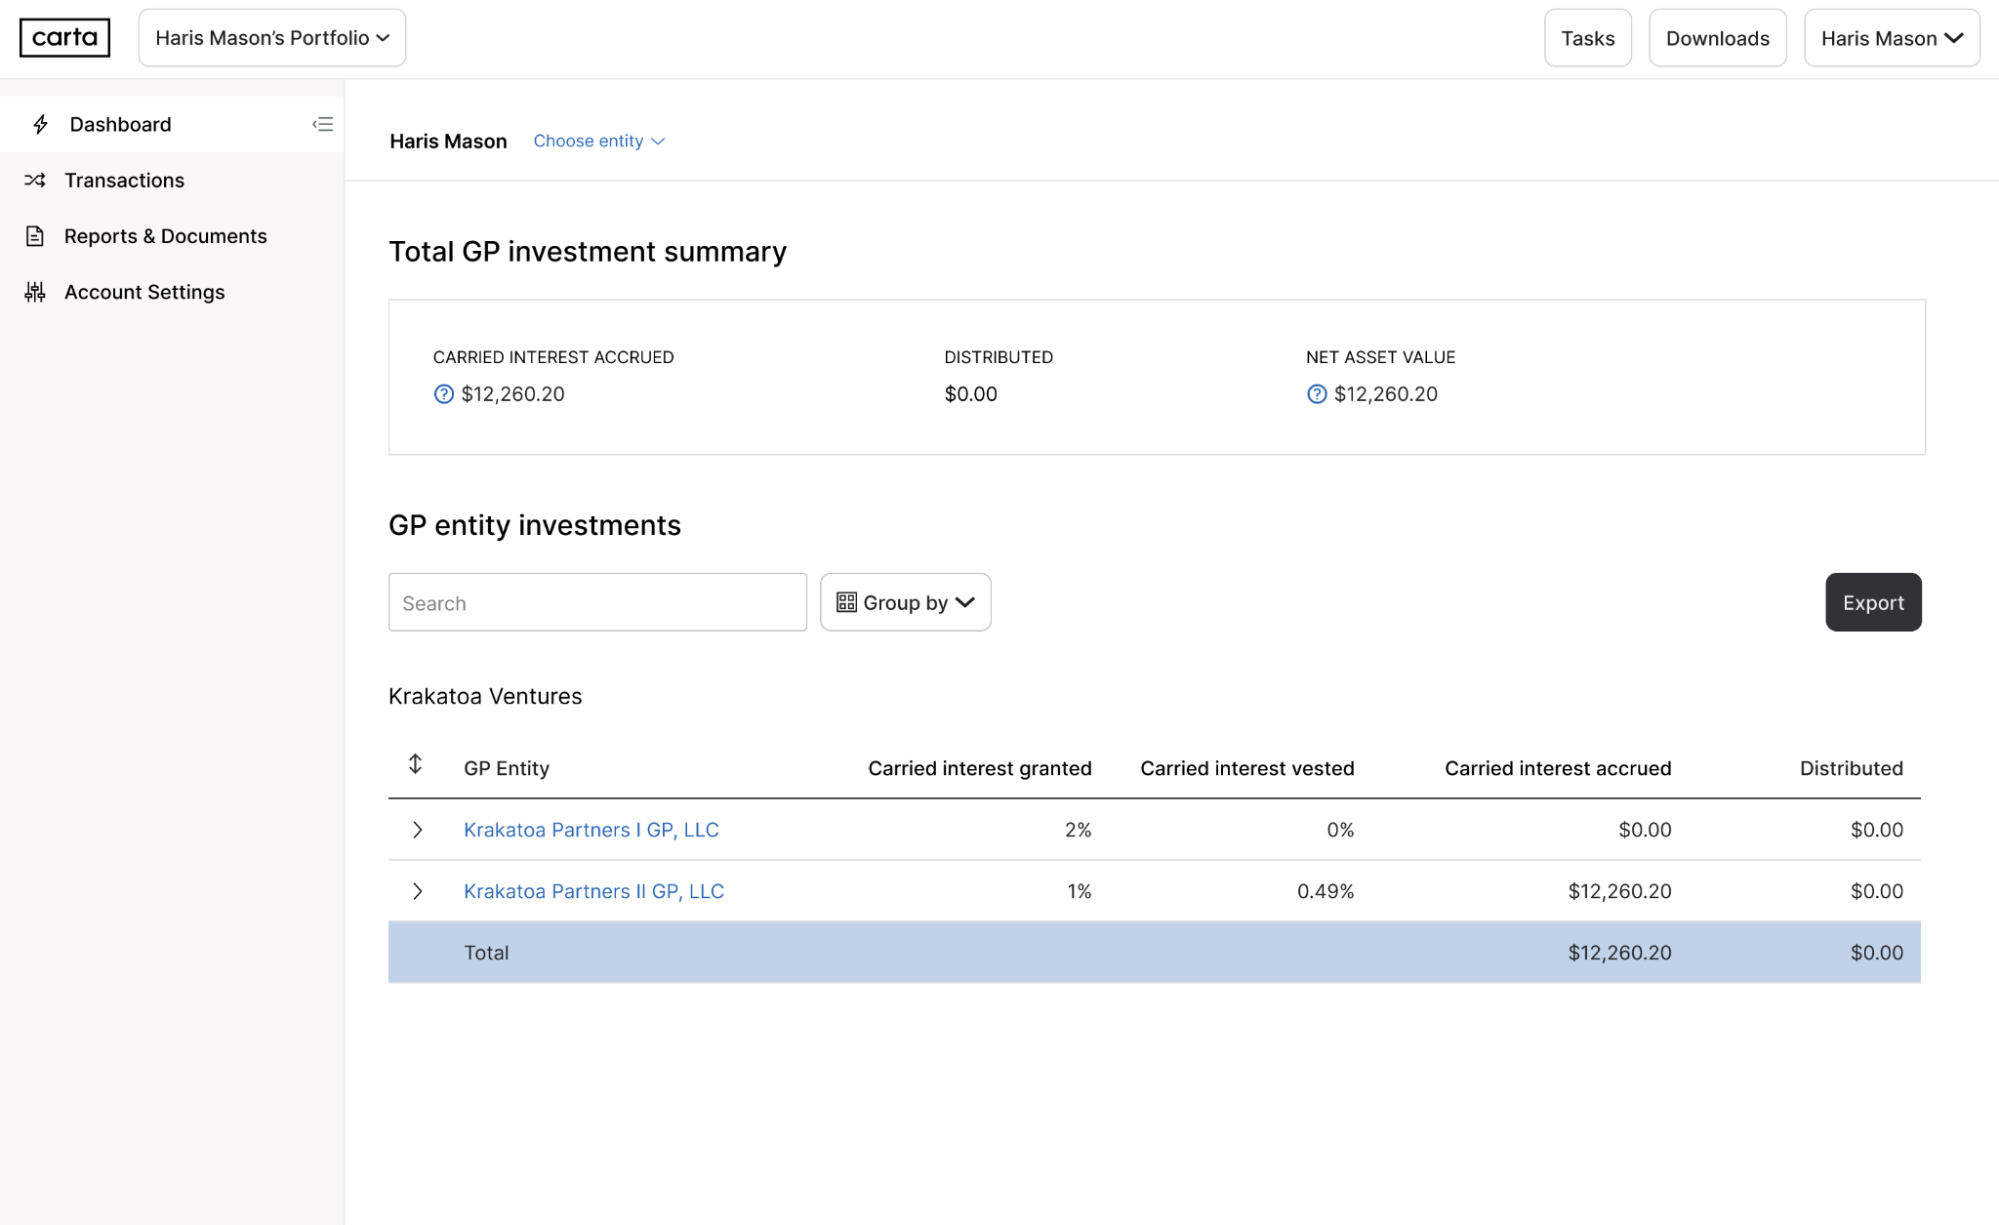Open Haris Mason's Portfolio dropdown
This screenshot has height=1225, width=1999.
pos(272,38)
